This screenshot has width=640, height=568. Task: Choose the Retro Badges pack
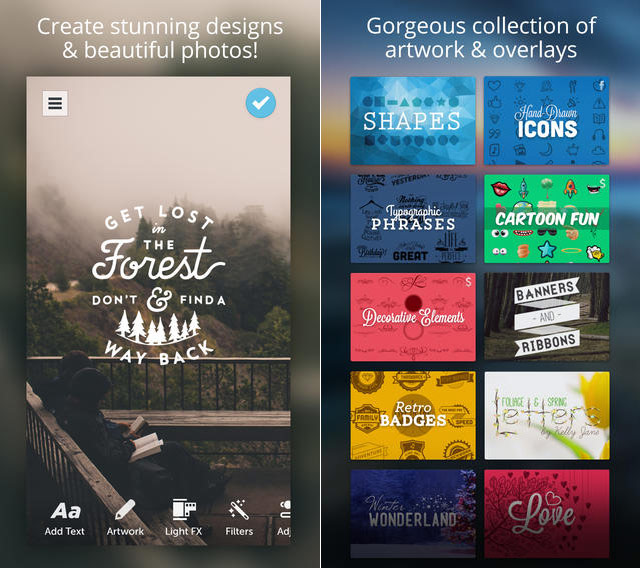click(413, 415)
